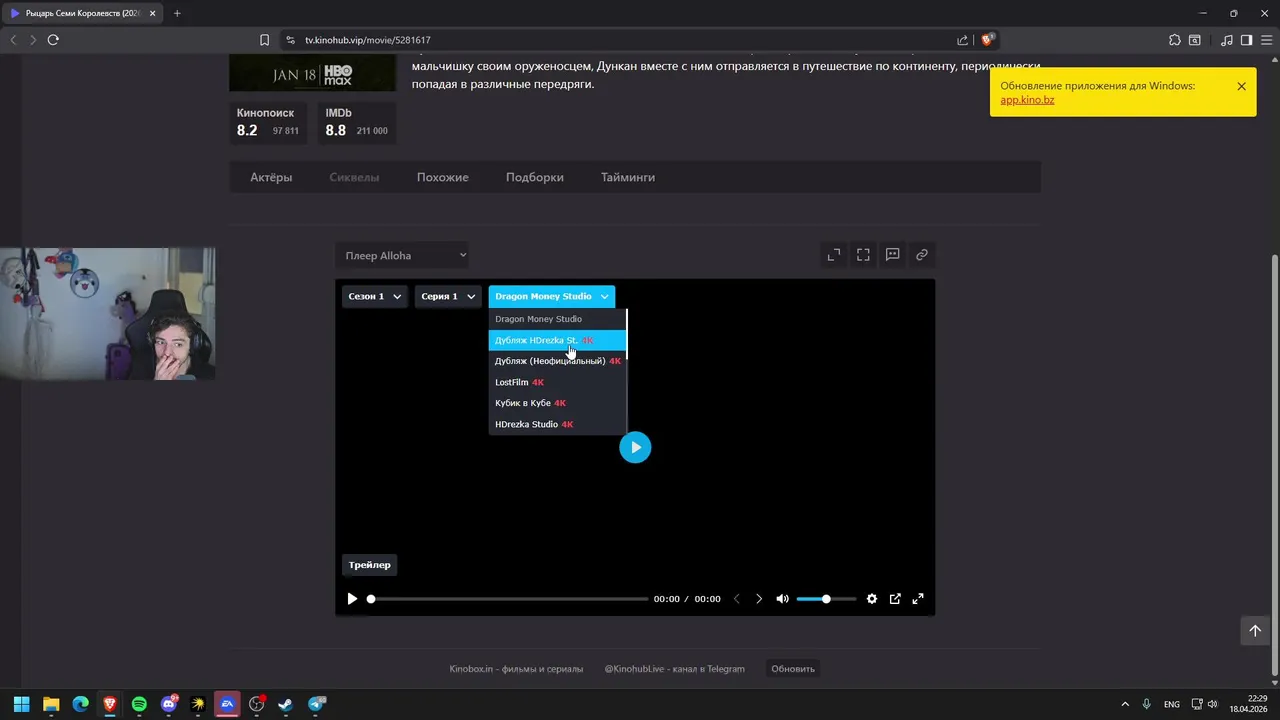Screen dimensions: 1280x720
Task: Open Steam from the taskbar
Action: point(286,704)
